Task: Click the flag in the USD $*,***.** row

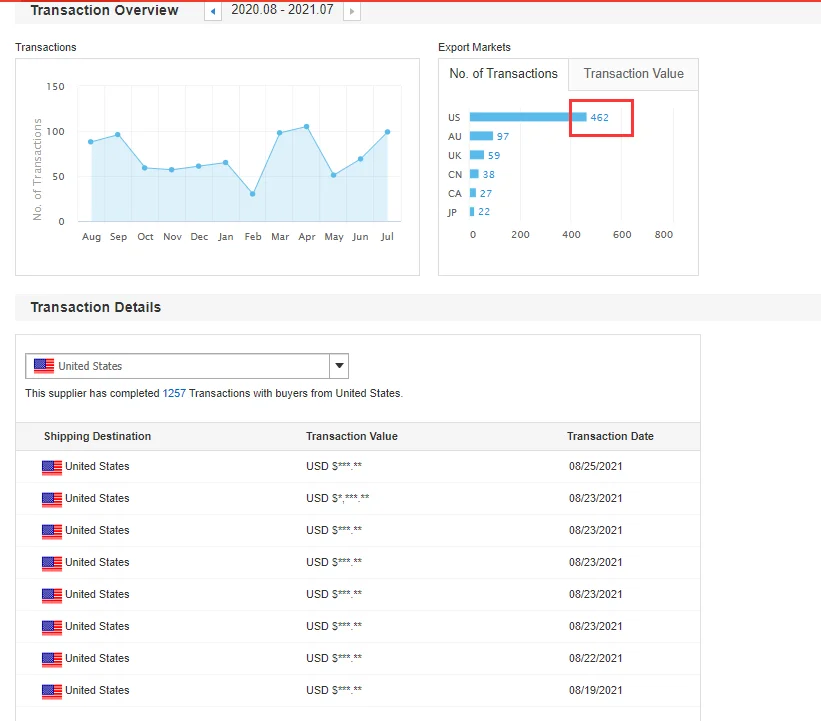Action: 52,499
